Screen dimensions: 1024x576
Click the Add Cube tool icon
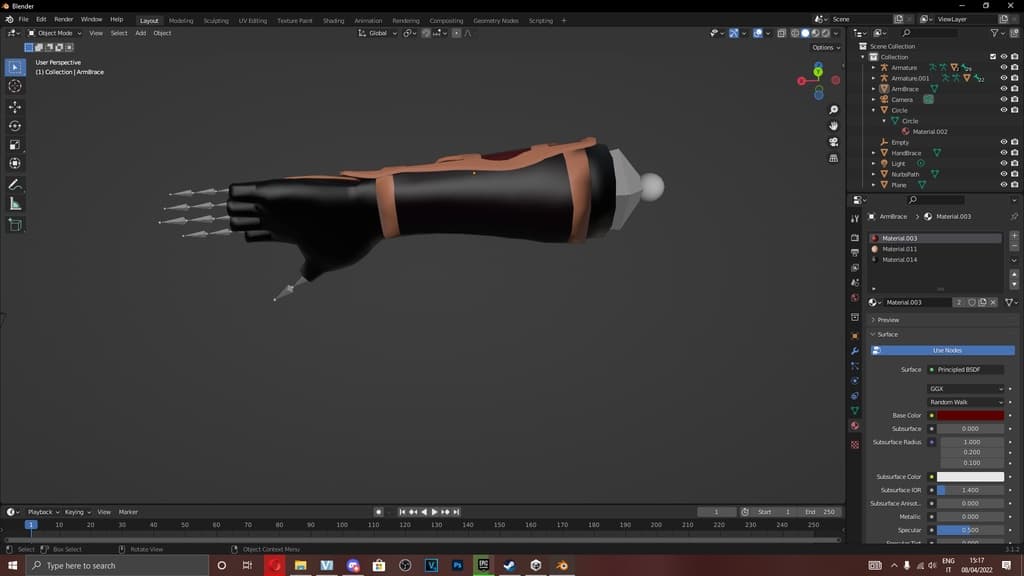click(x=15, y=225)
